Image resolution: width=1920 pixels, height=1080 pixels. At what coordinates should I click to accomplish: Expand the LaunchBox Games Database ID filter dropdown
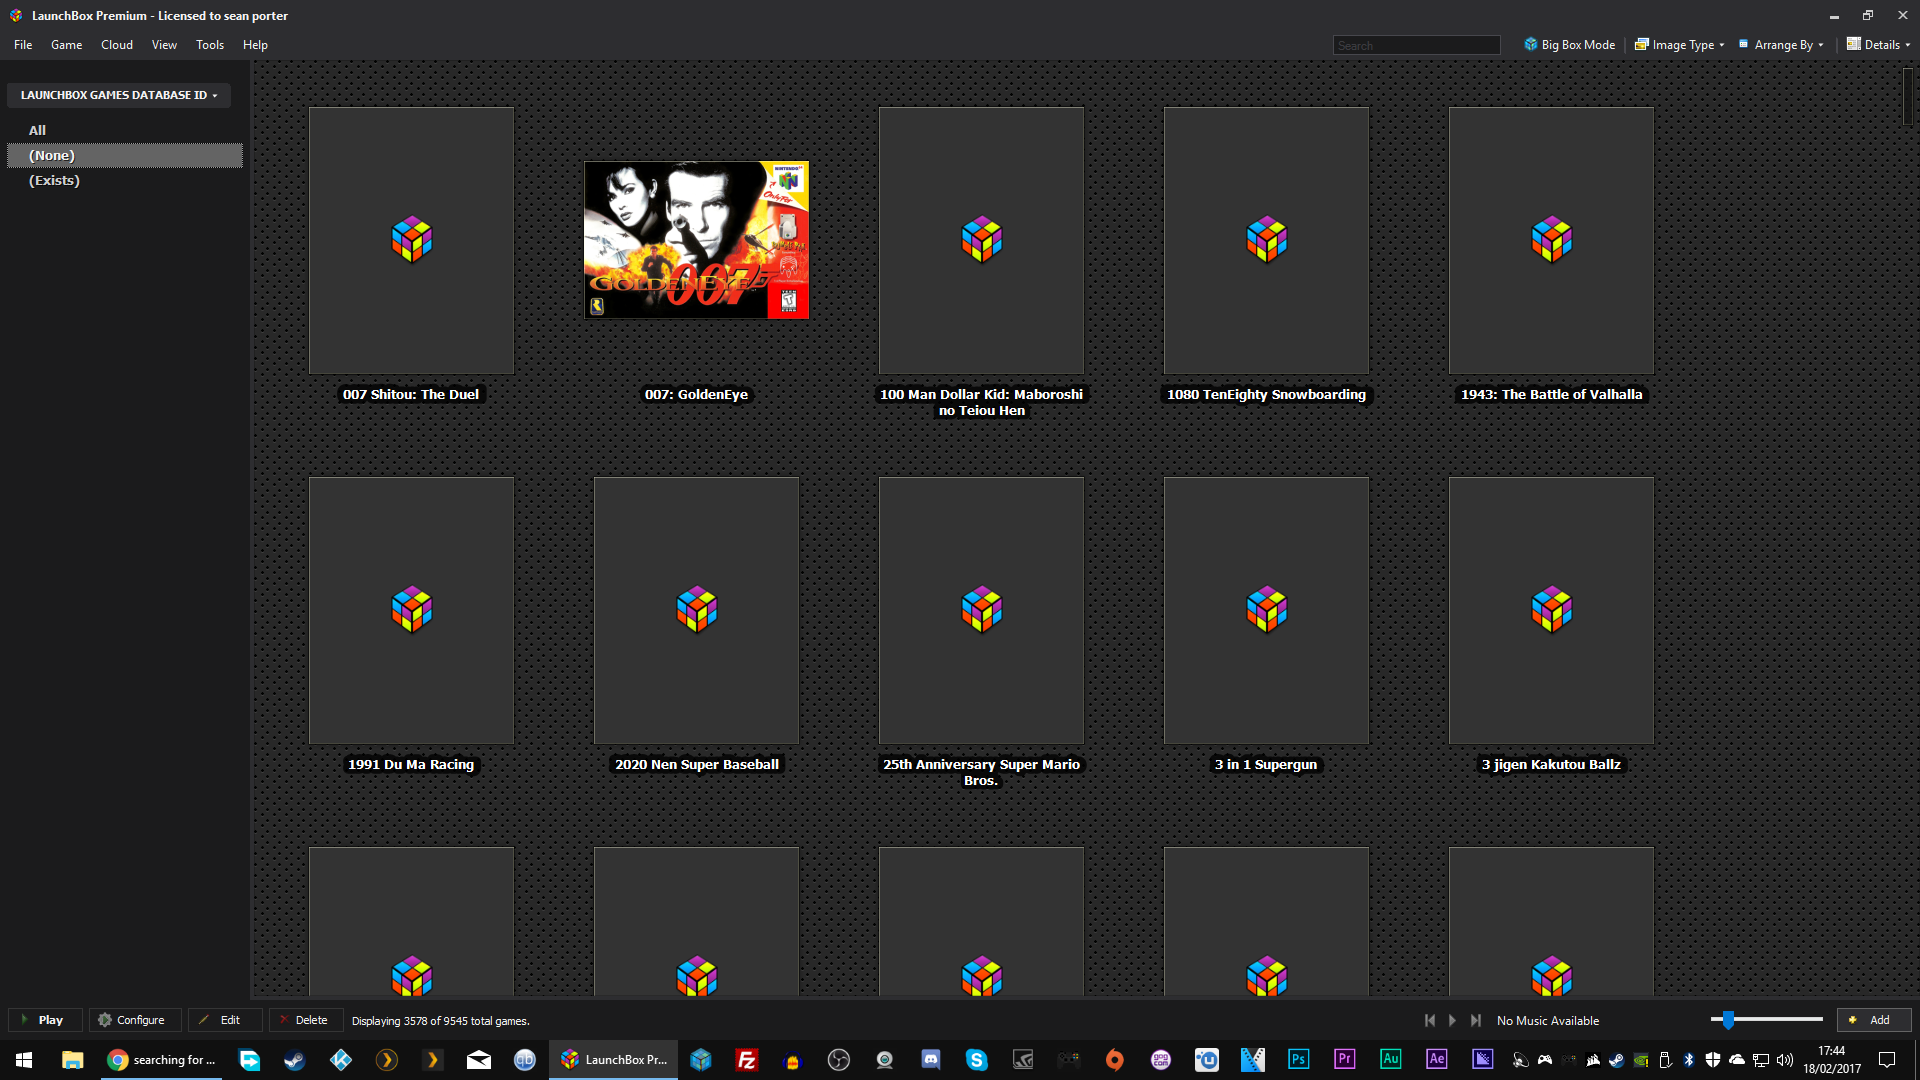tap(119, 95)
